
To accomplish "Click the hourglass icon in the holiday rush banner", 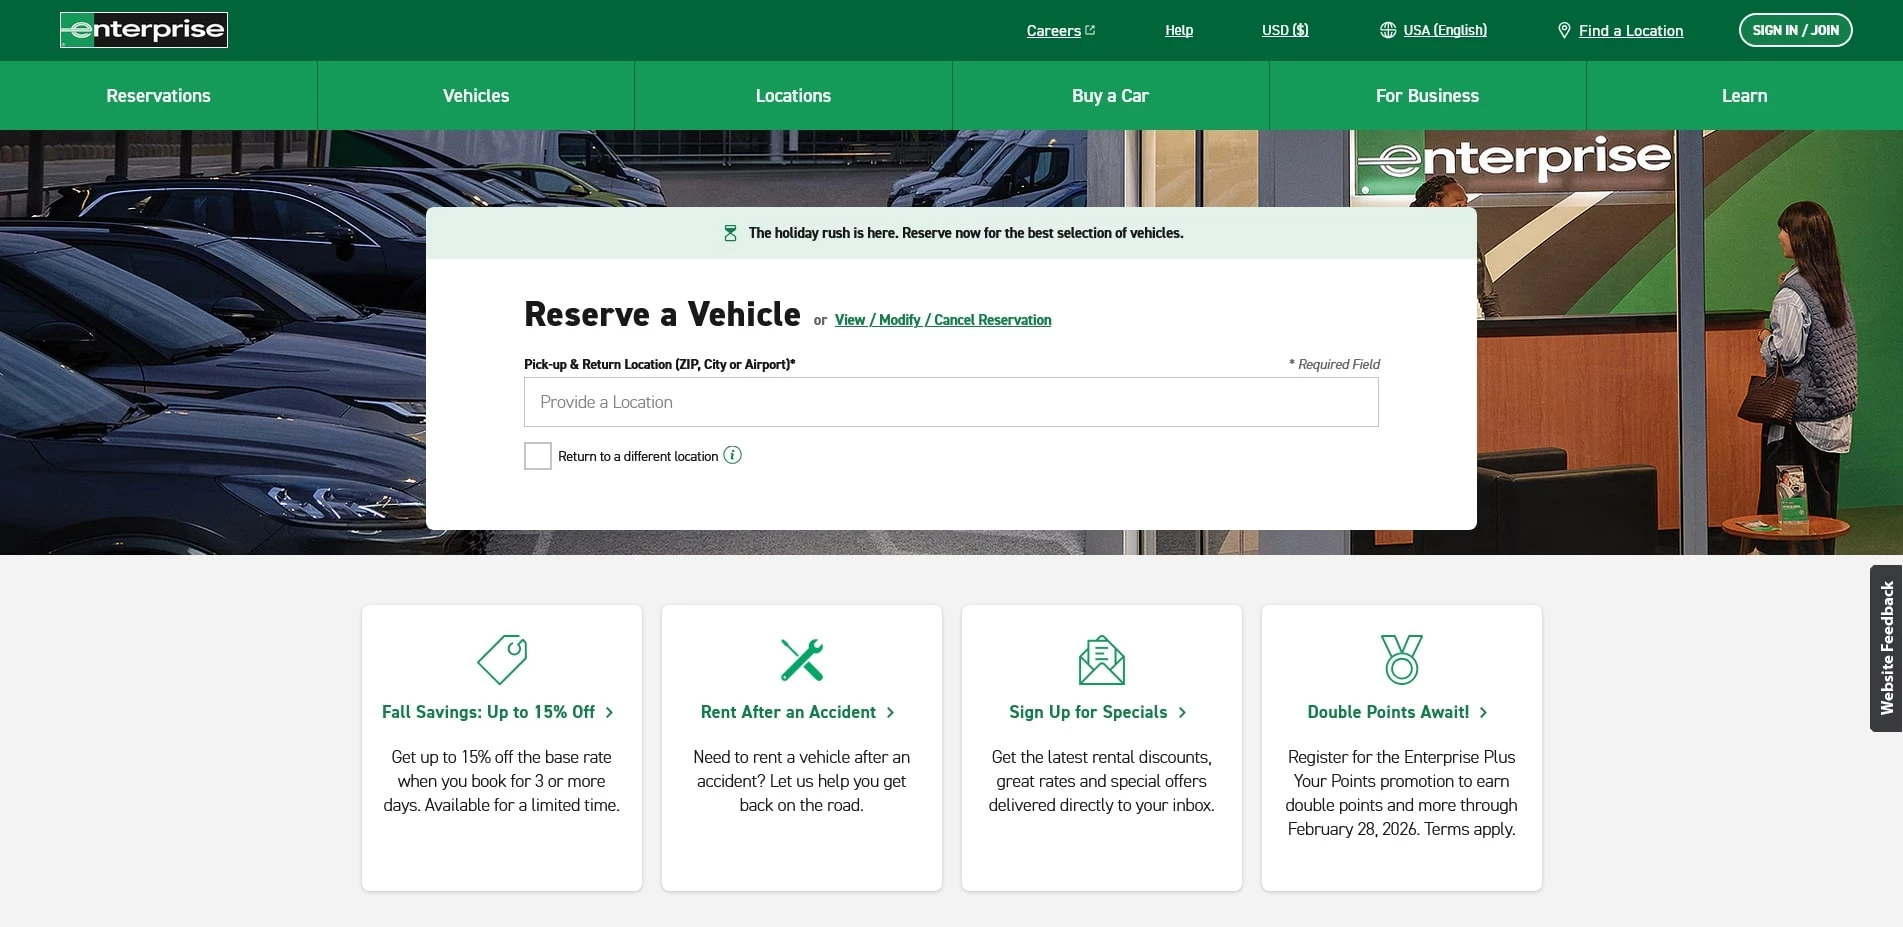I will [x=730, y=232].
